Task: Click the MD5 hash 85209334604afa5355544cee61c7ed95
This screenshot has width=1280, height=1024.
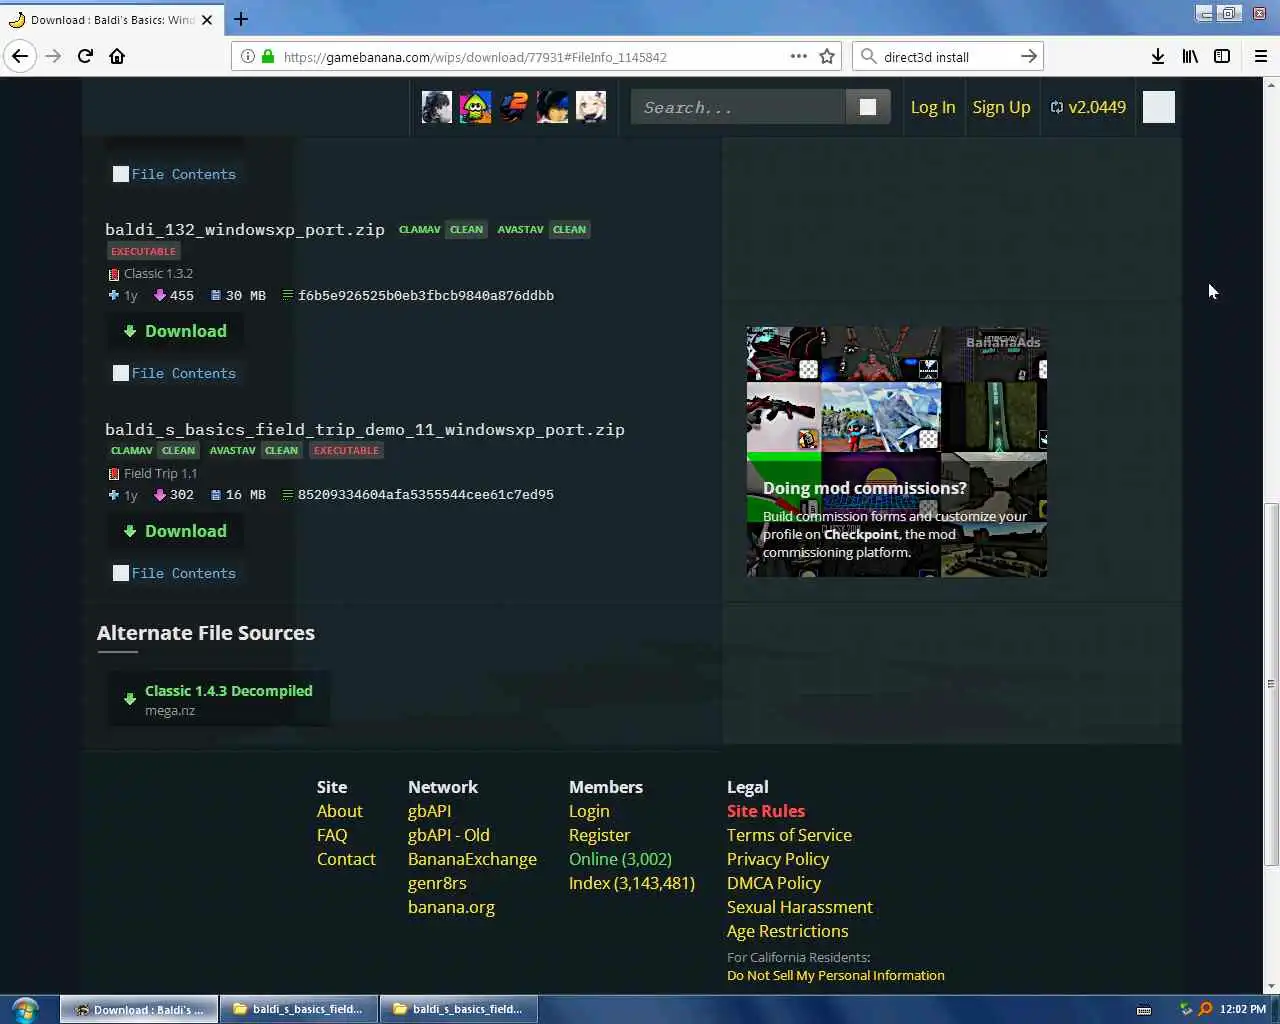Action: pos(426,494)
